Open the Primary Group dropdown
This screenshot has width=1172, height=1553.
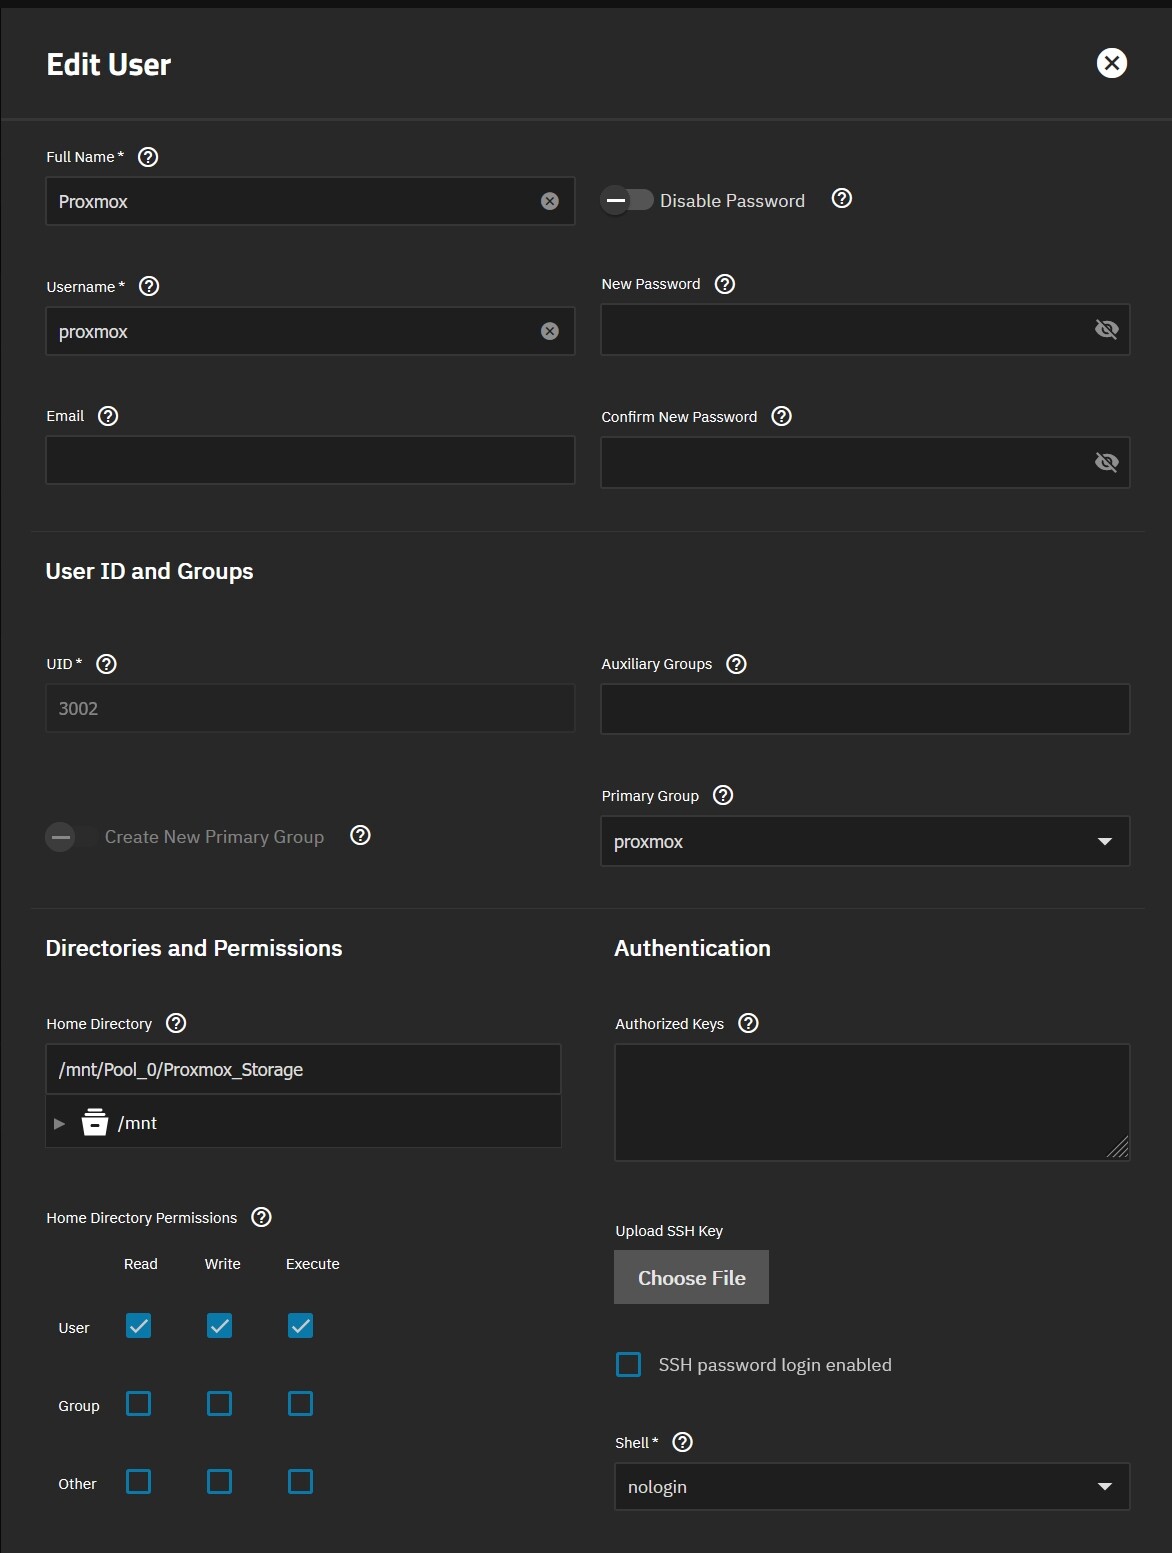tap(865, 841)
